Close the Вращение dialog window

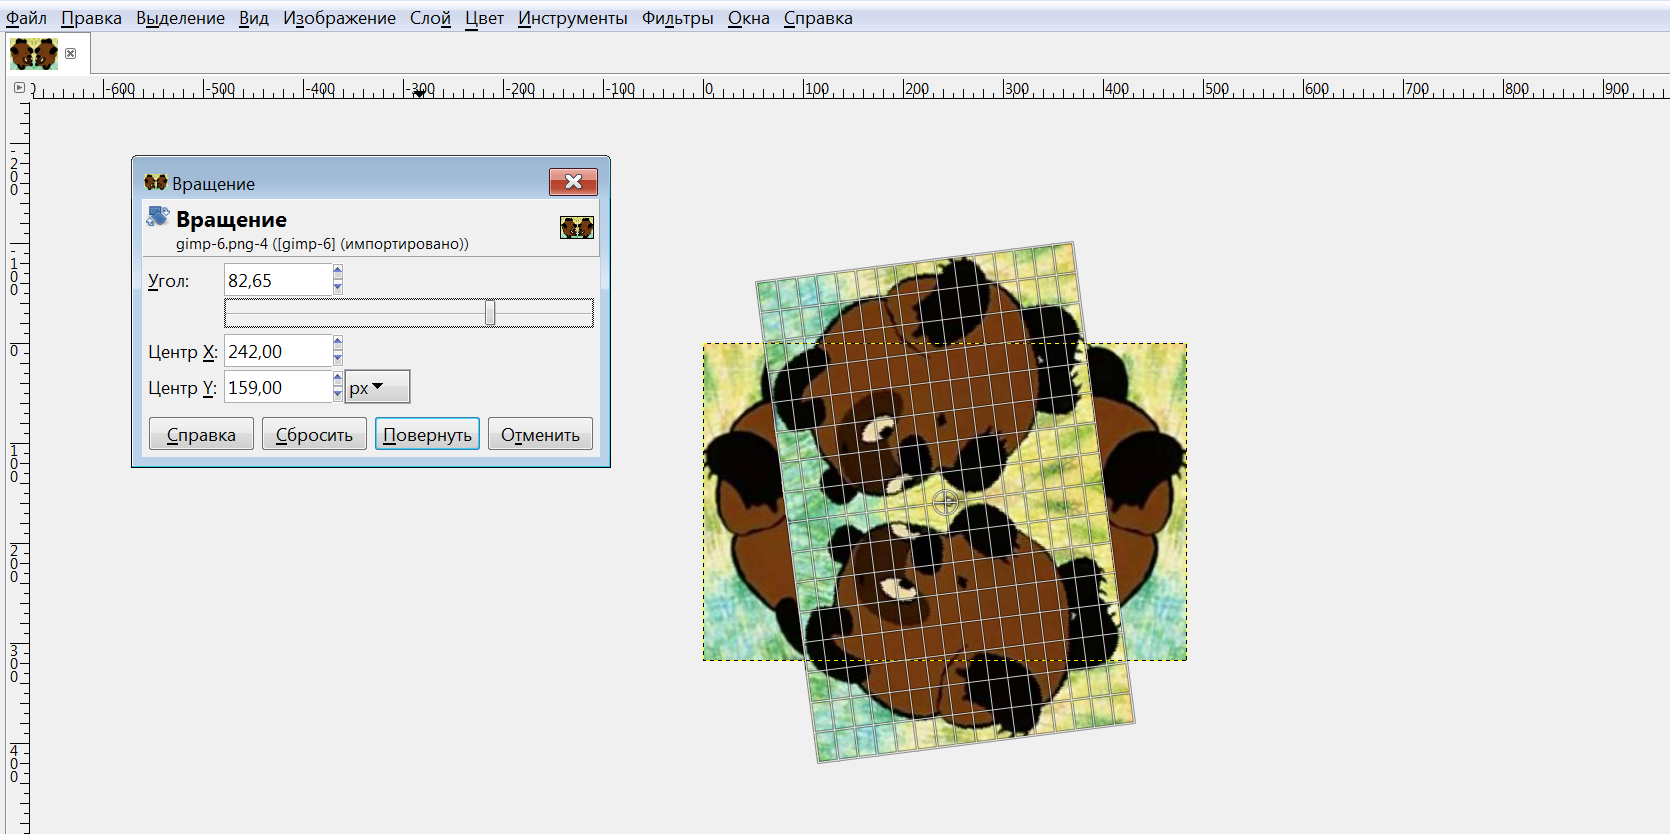point(573,182)
